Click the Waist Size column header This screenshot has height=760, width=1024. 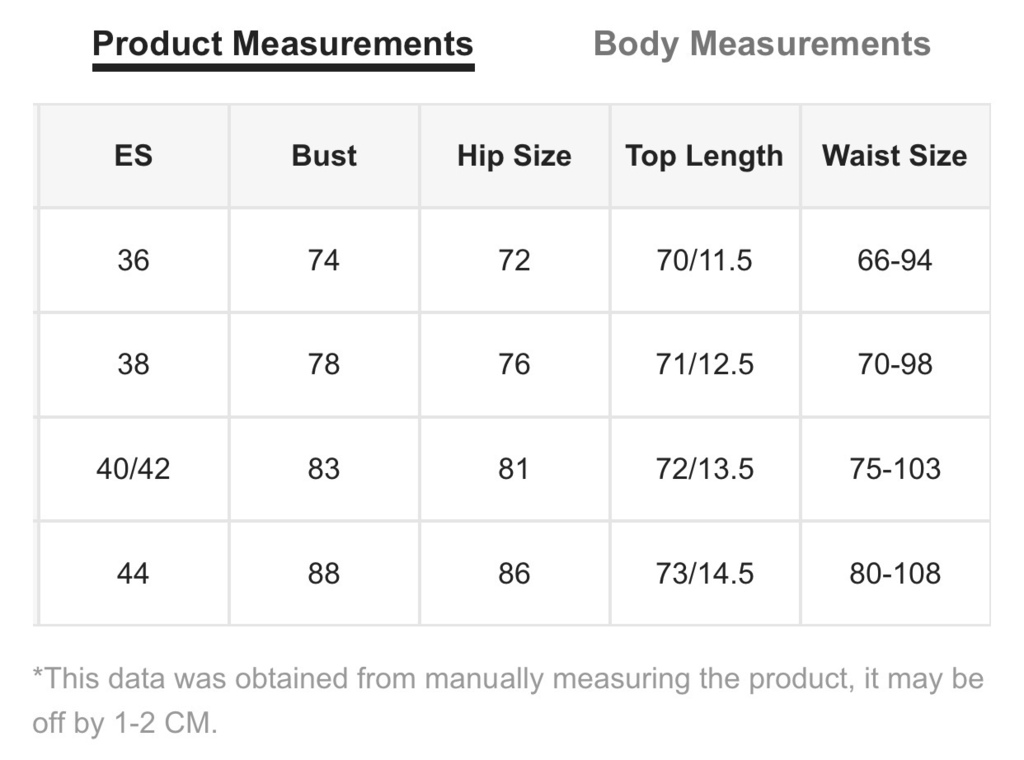coord(895,156)
